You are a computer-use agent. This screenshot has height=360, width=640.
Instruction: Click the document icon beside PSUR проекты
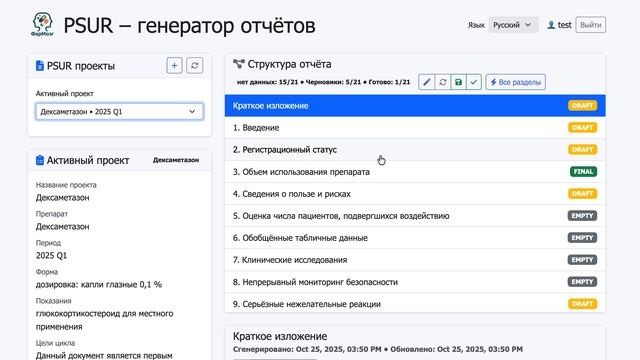point(40,66)
